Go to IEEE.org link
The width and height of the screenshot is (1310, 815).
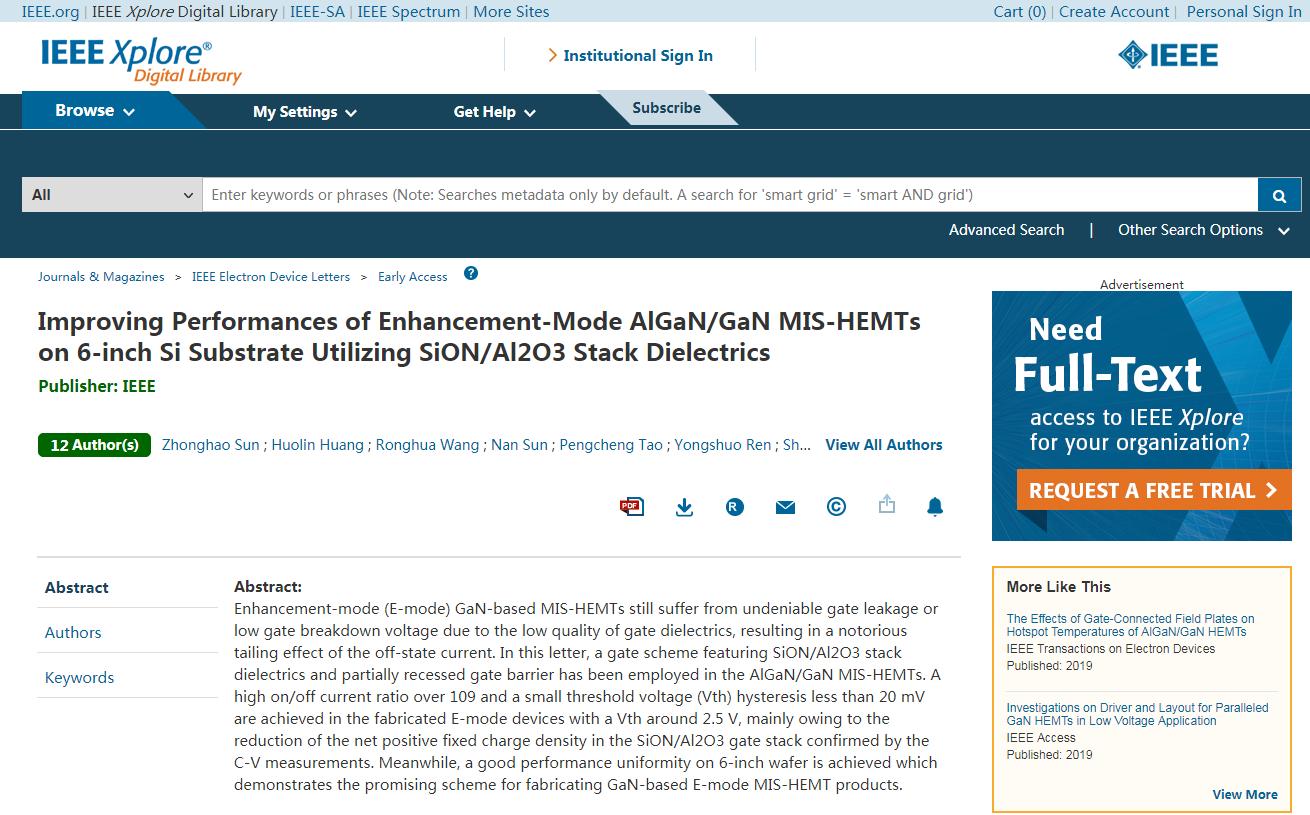(x=50, y=12)
